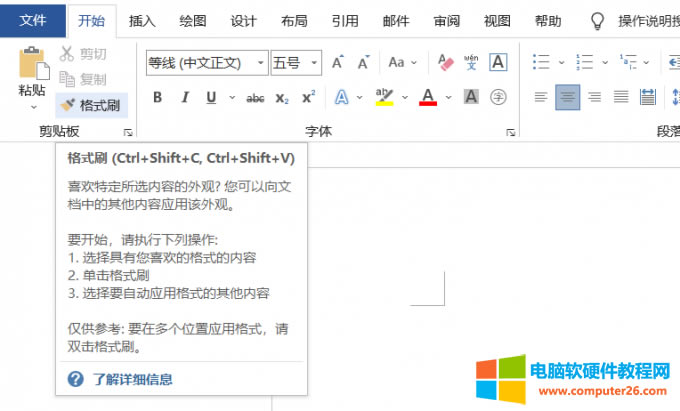Toggle Italic formatting

point(185,97)
